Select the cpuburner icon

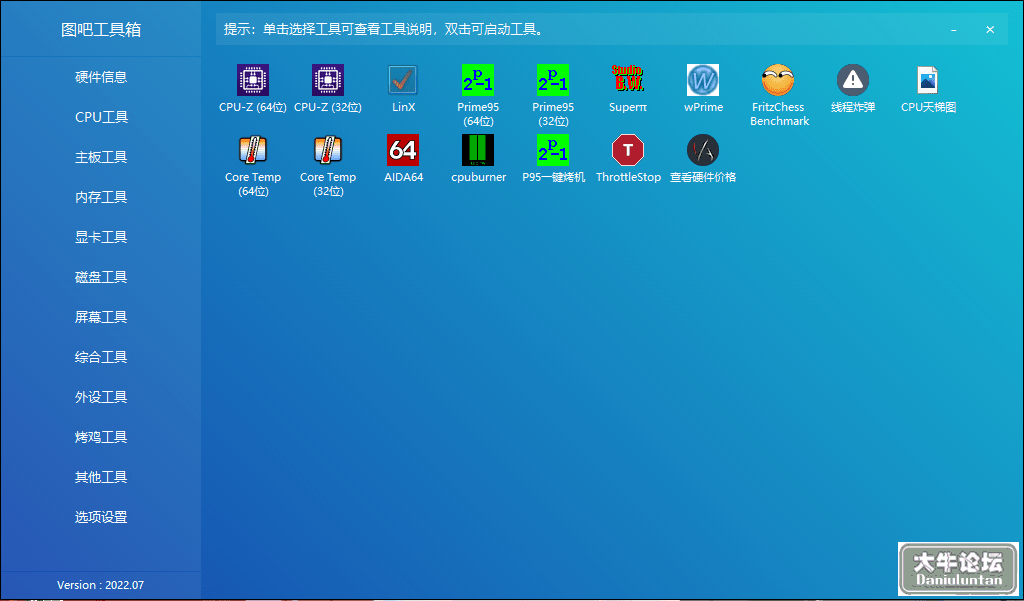coord(478,150)
